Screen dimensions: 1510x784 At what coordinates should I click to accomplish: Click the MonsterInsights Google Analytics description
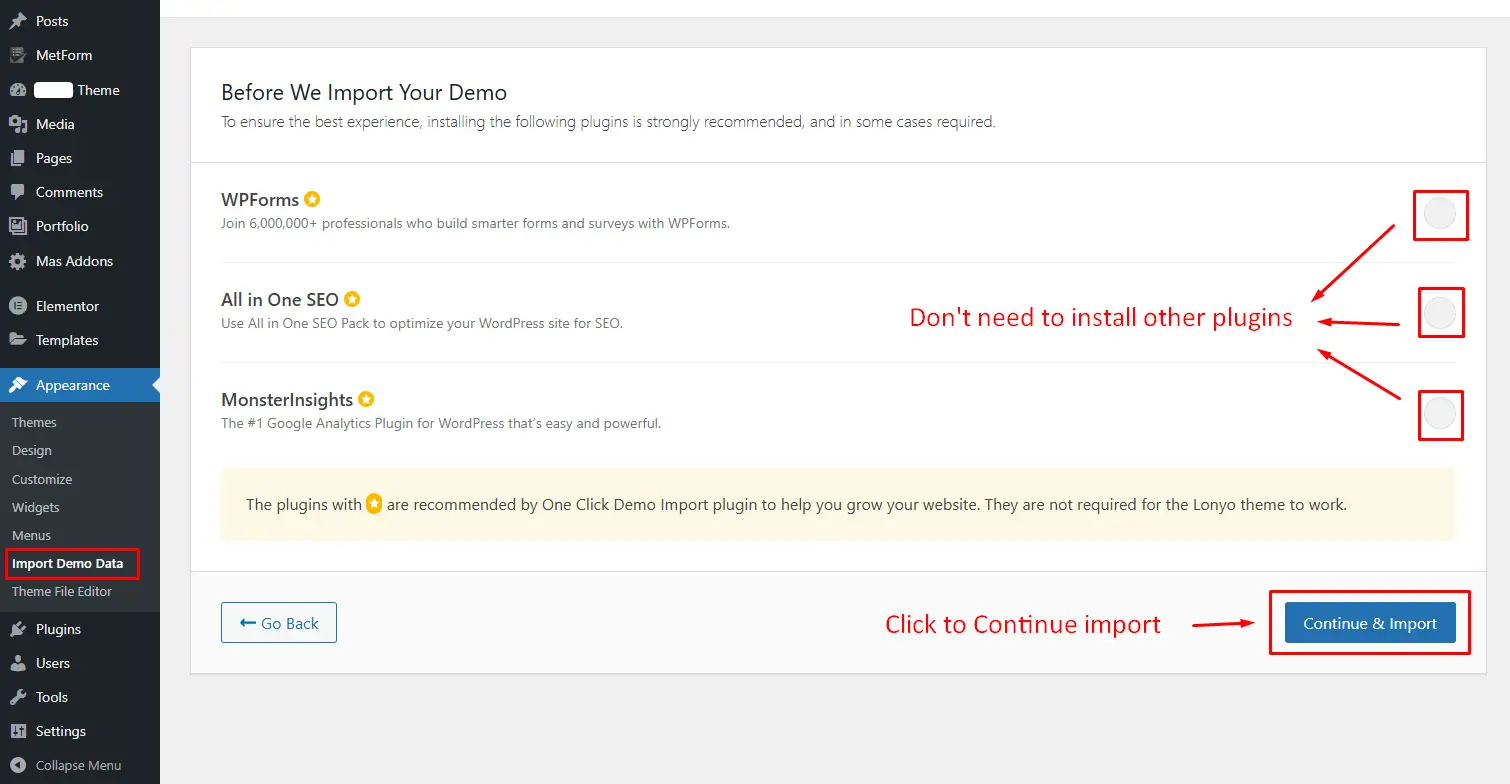coord(441,423)
